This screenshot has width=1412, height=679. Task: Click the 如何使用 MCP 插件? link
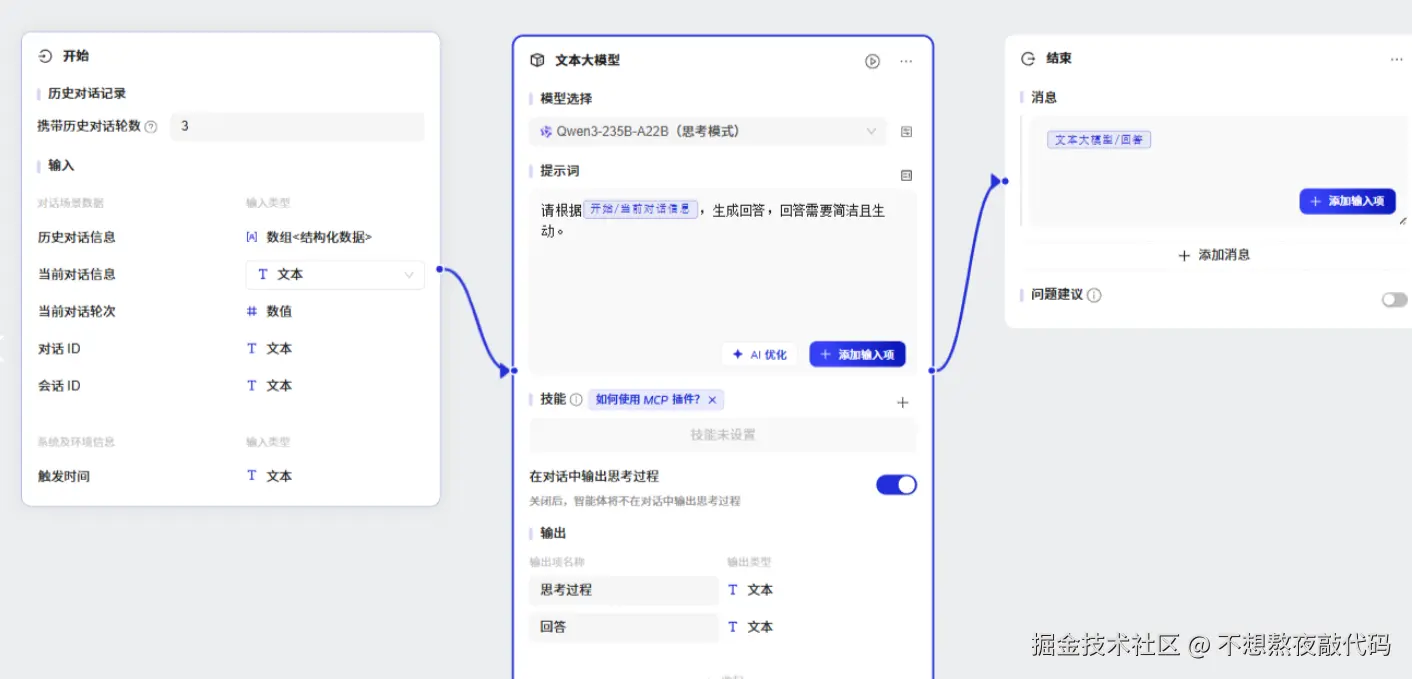pos(648,400)
